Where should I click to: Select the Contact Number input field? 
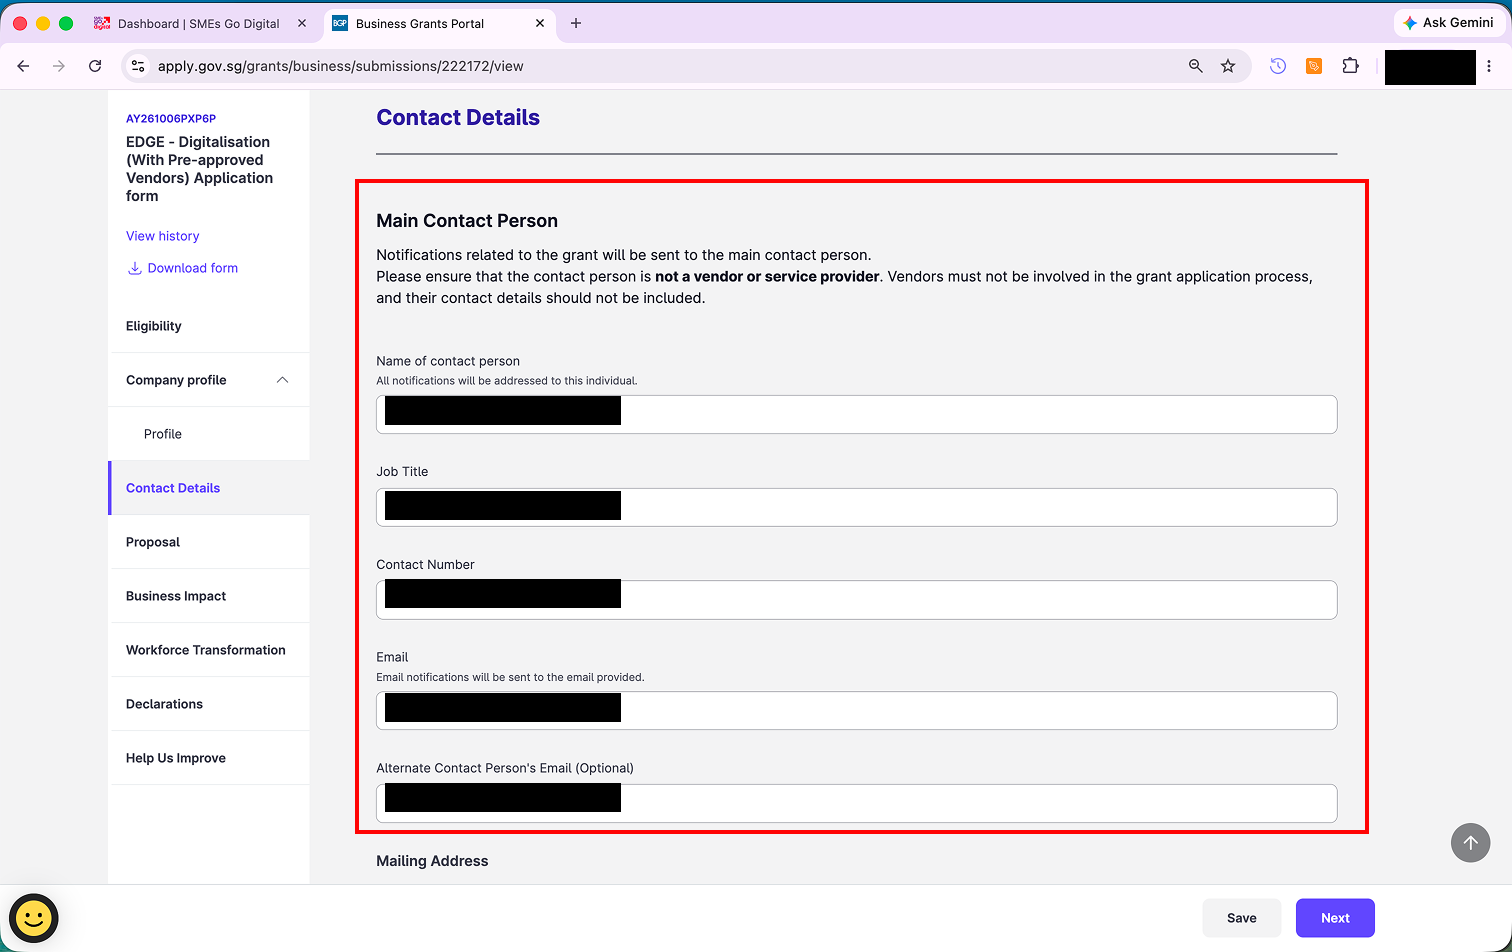pos(856,600)
